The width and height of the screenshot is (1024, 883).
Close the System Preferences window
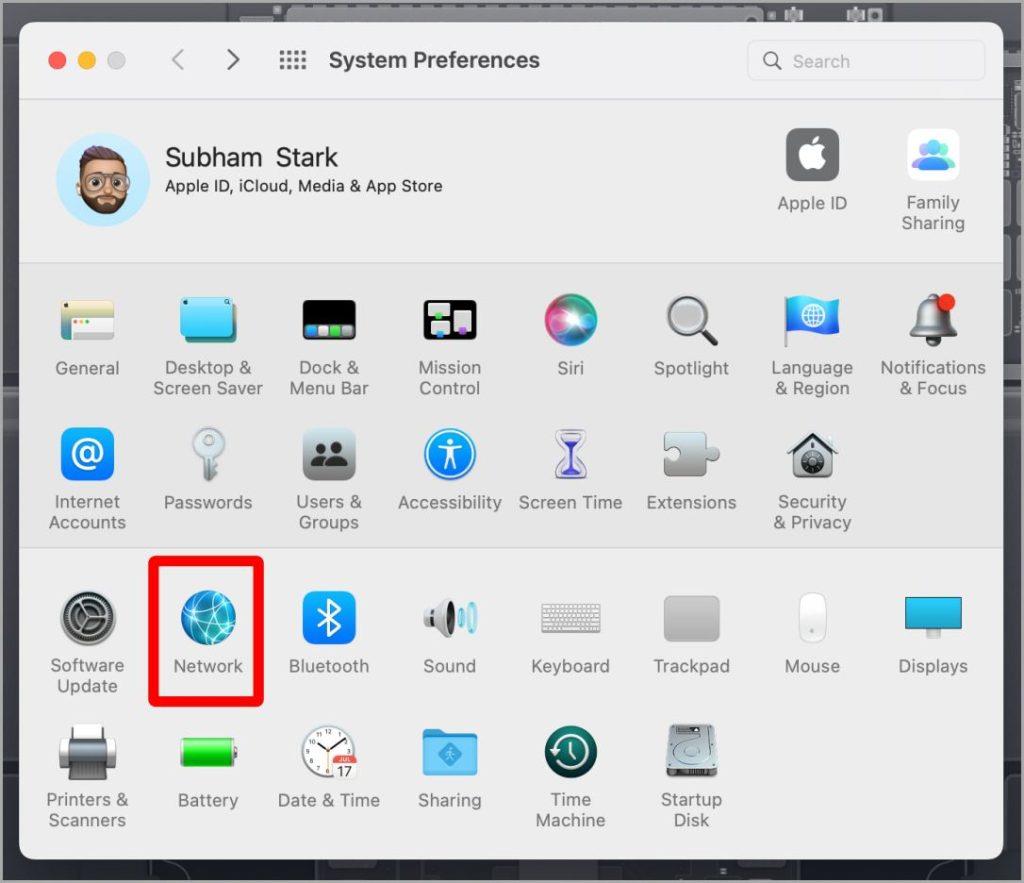(57, 60)
